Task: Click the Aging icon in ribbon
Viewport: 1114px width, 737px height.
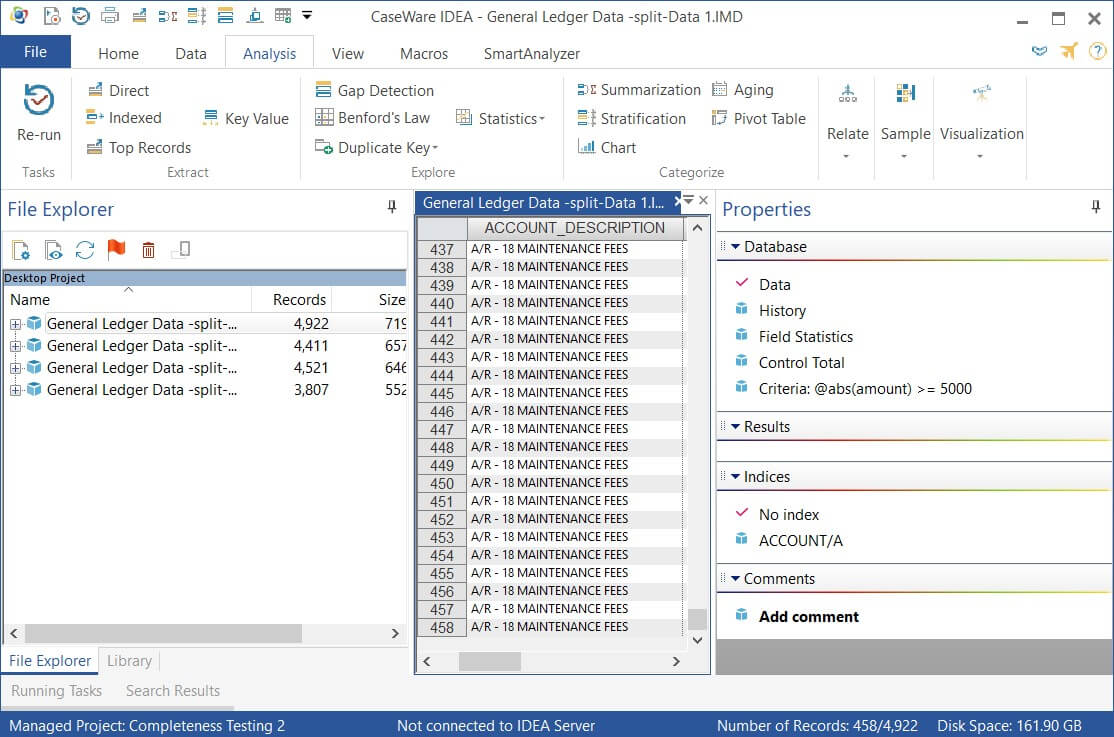Action: point(720,90)
